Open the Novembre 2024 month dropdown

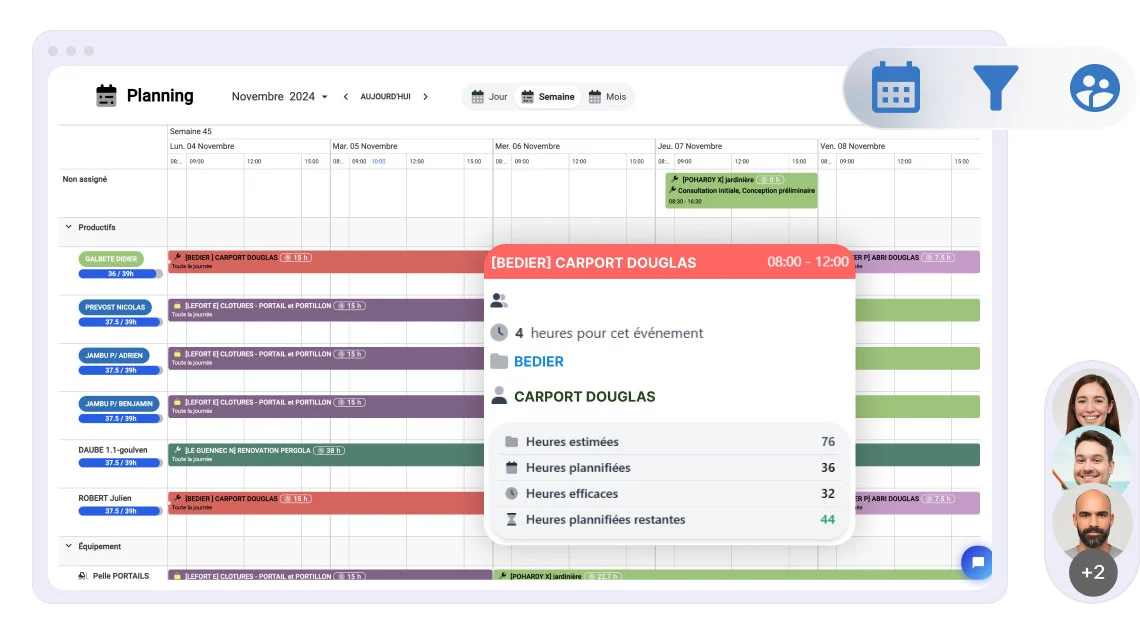tap(280, 97)
